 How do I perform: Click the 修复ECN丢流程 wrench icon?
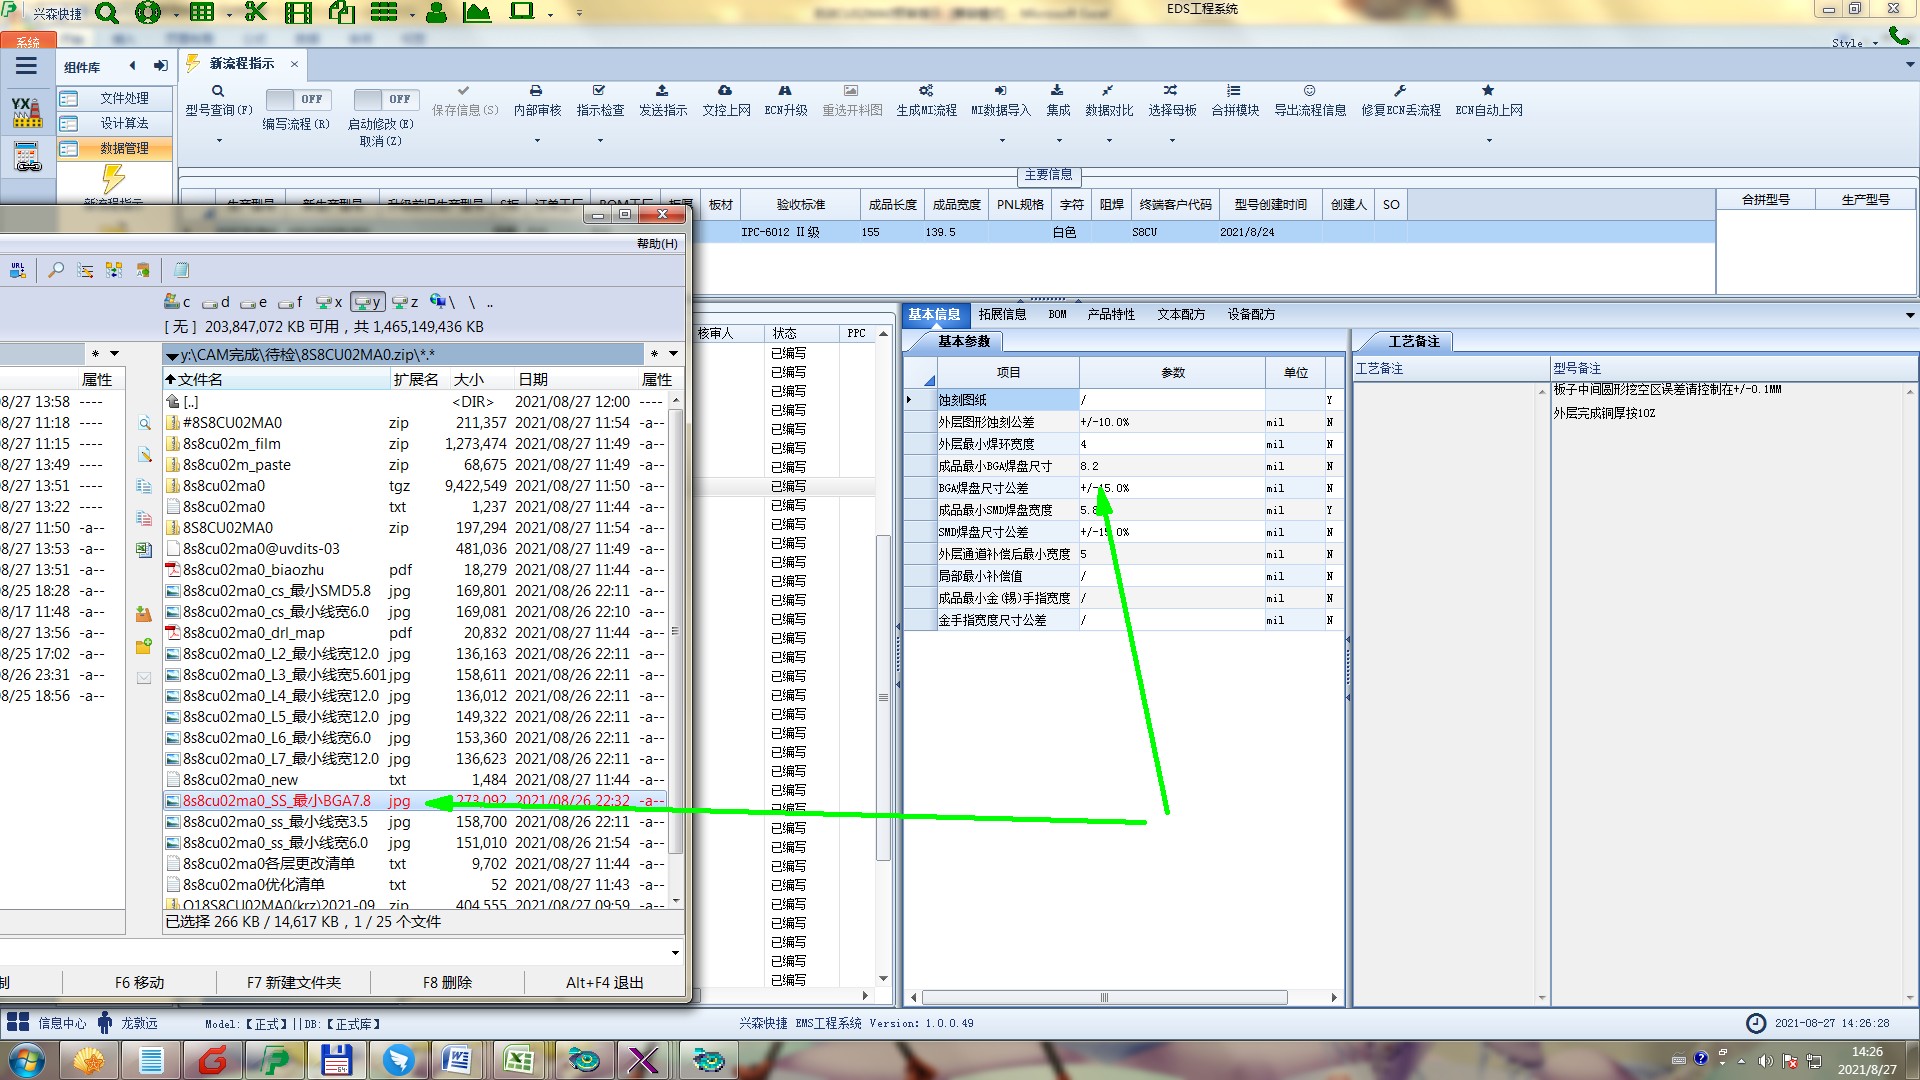1400,91
